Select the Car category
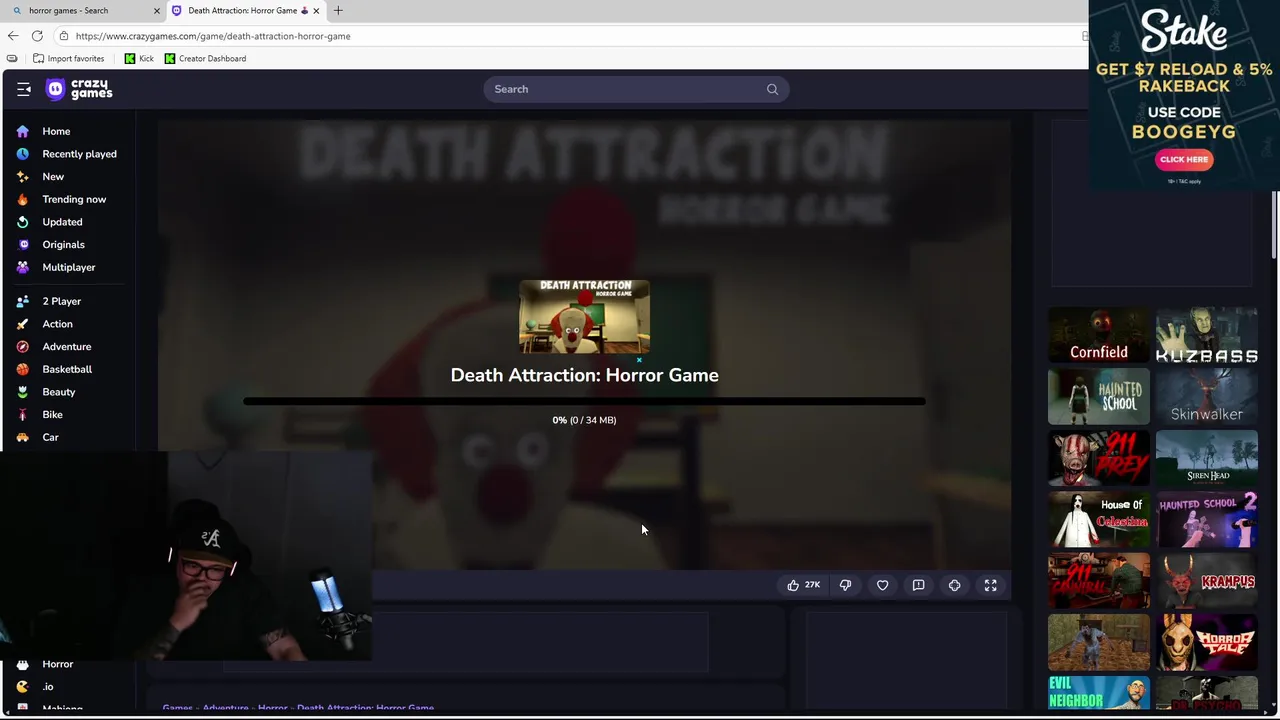This screenshot has width=1280, height=720. click(50, 437)
